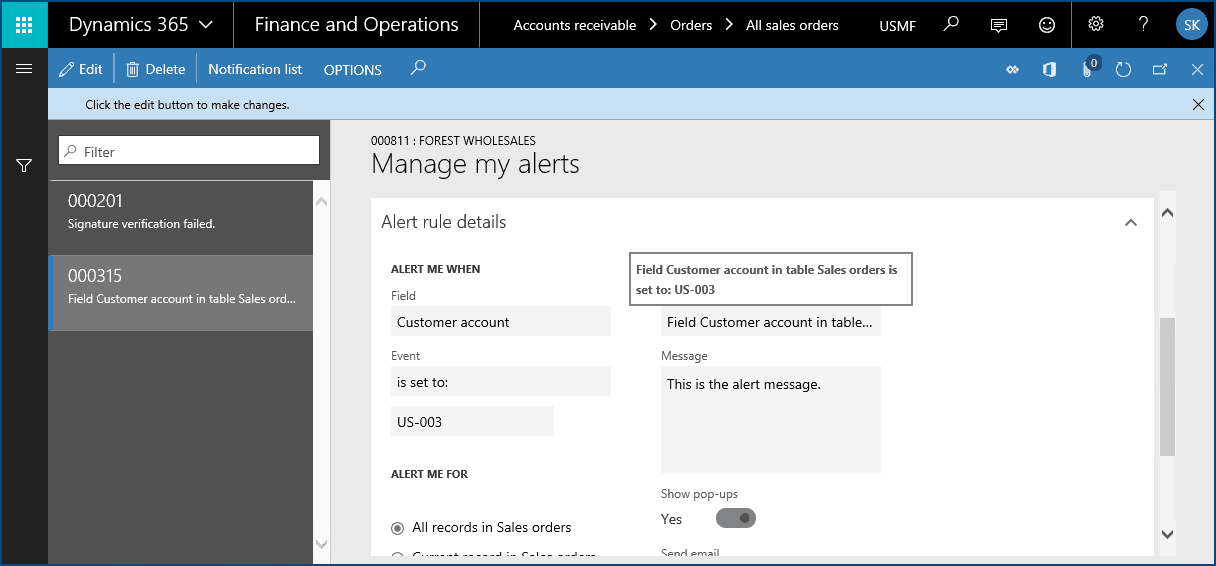Click the Filter input field
1216x566 pixels.
189,151
